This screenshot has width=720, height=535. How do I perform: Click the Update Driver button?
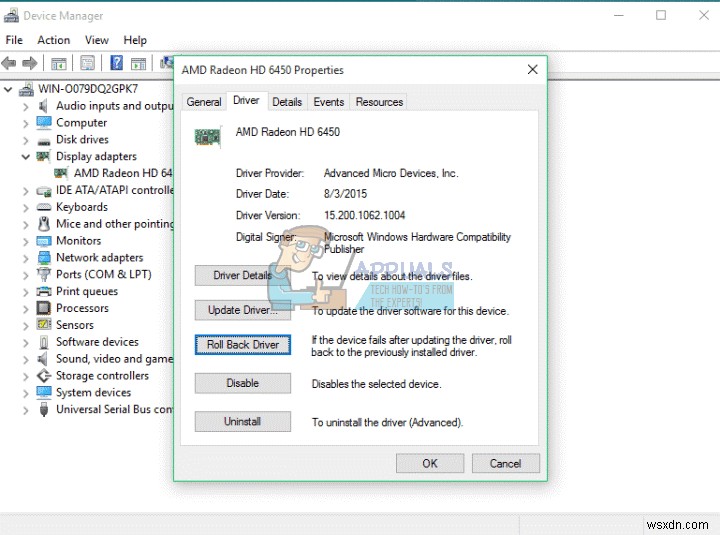242,310
